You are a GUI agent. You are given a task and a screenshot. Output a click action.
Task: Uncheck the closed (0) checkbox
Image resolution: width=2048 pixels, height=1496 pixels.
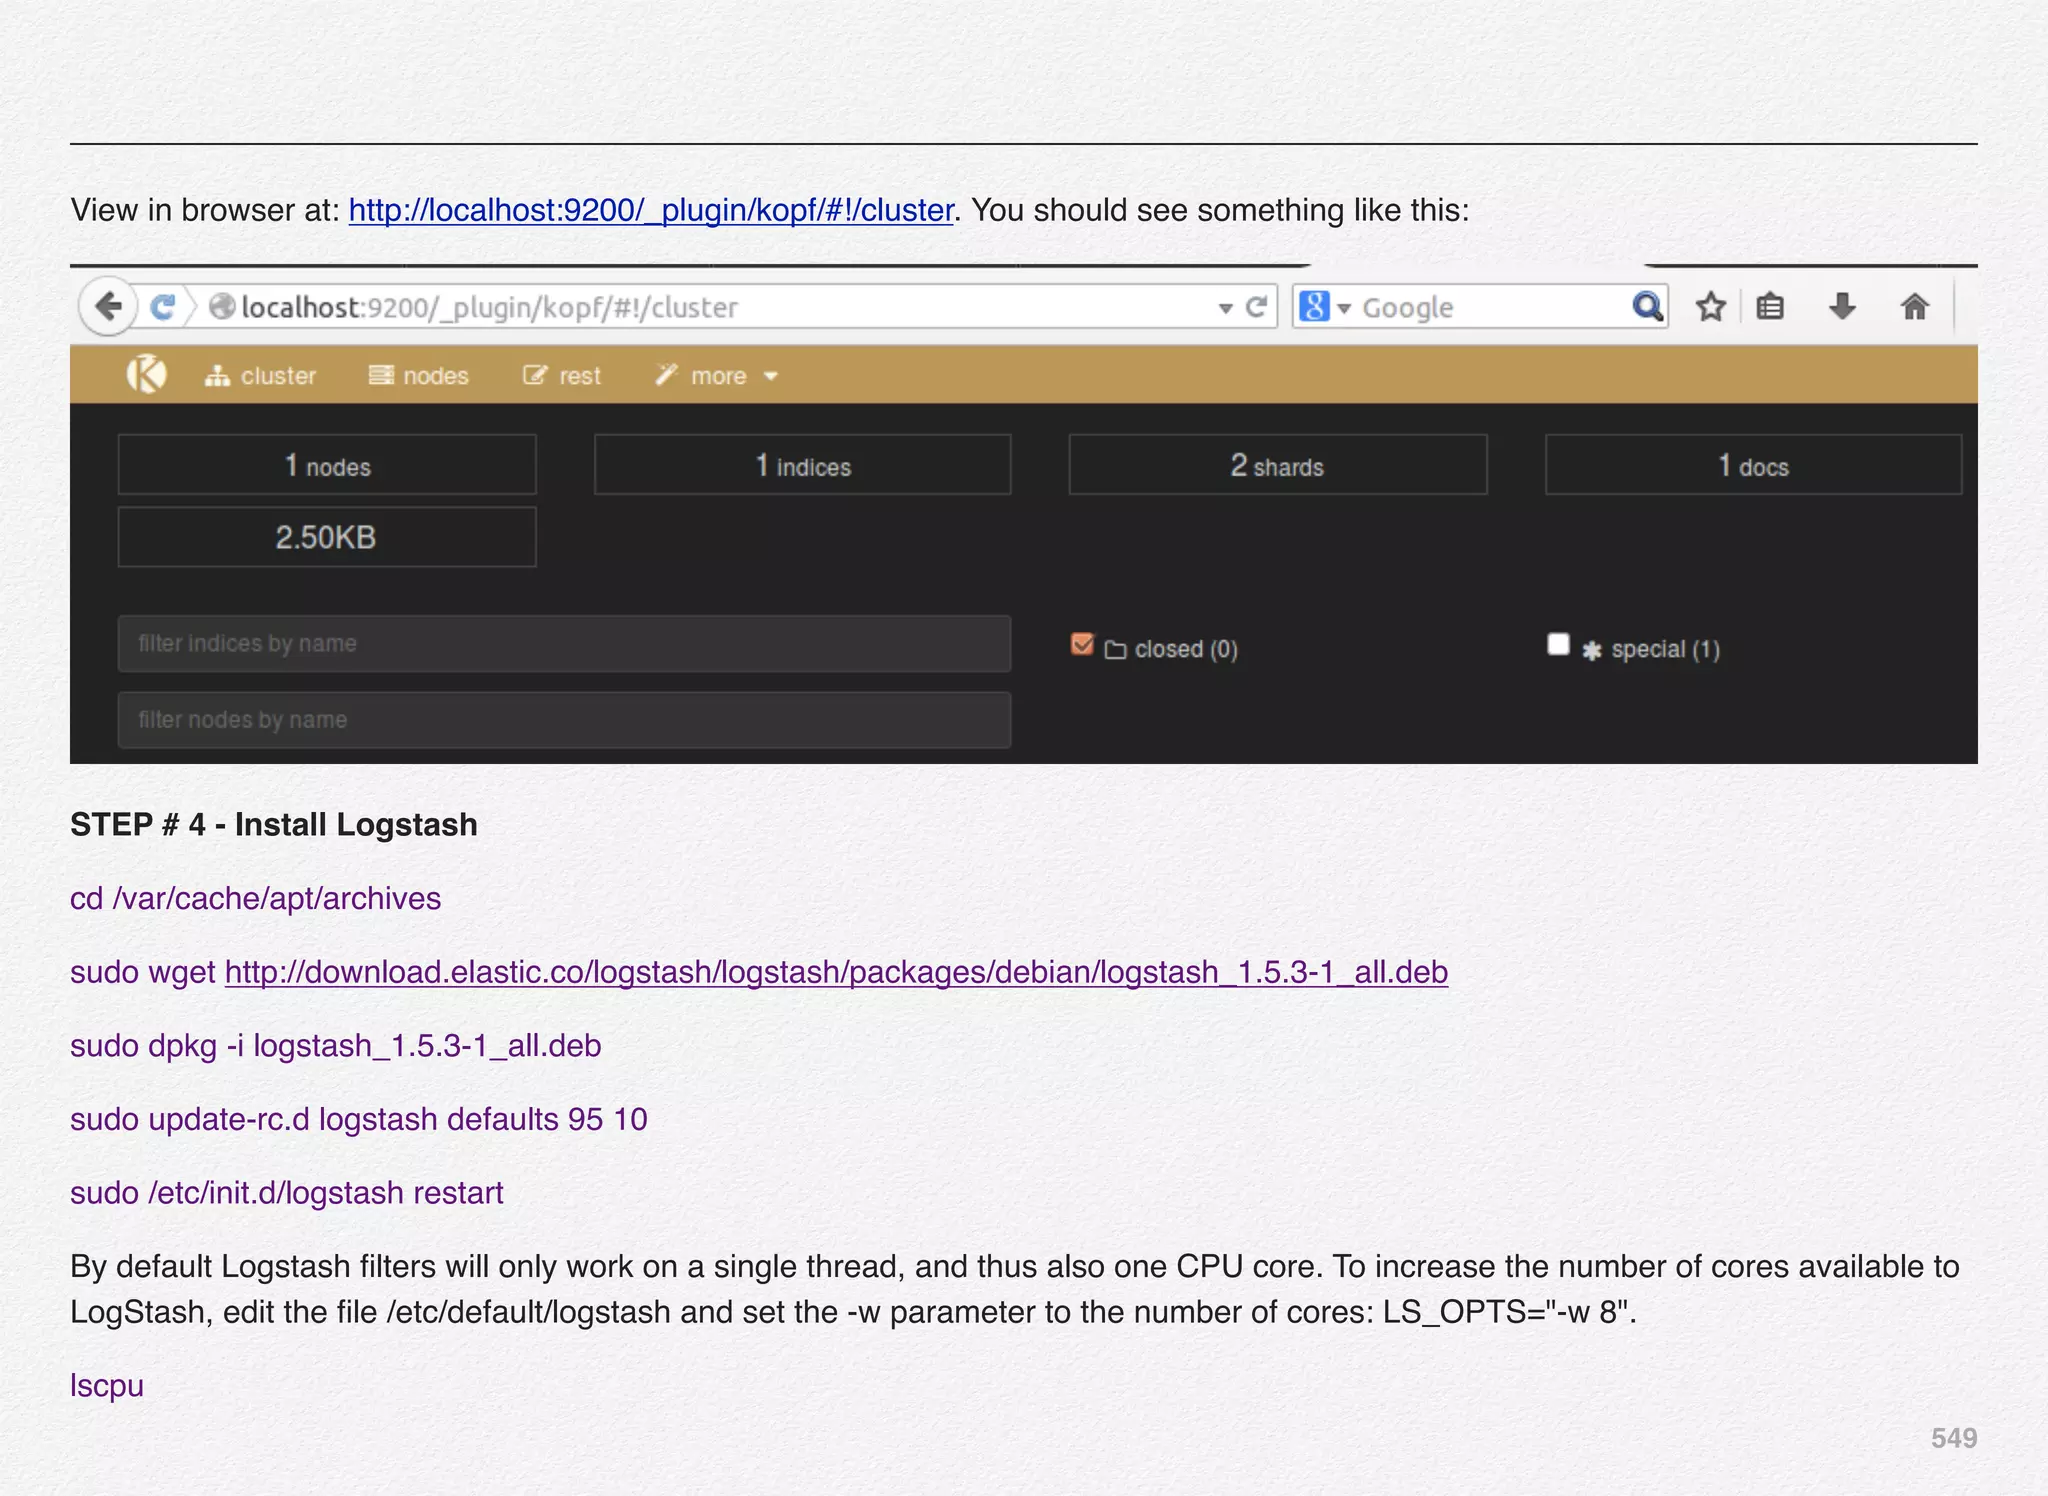(1082, 645)
